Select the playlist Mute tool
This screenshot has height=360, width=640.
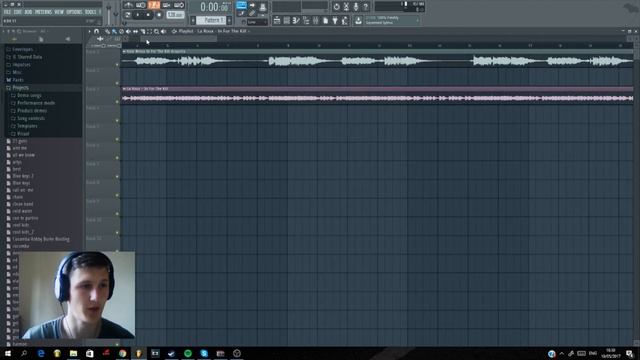click(x=128, y=31)
